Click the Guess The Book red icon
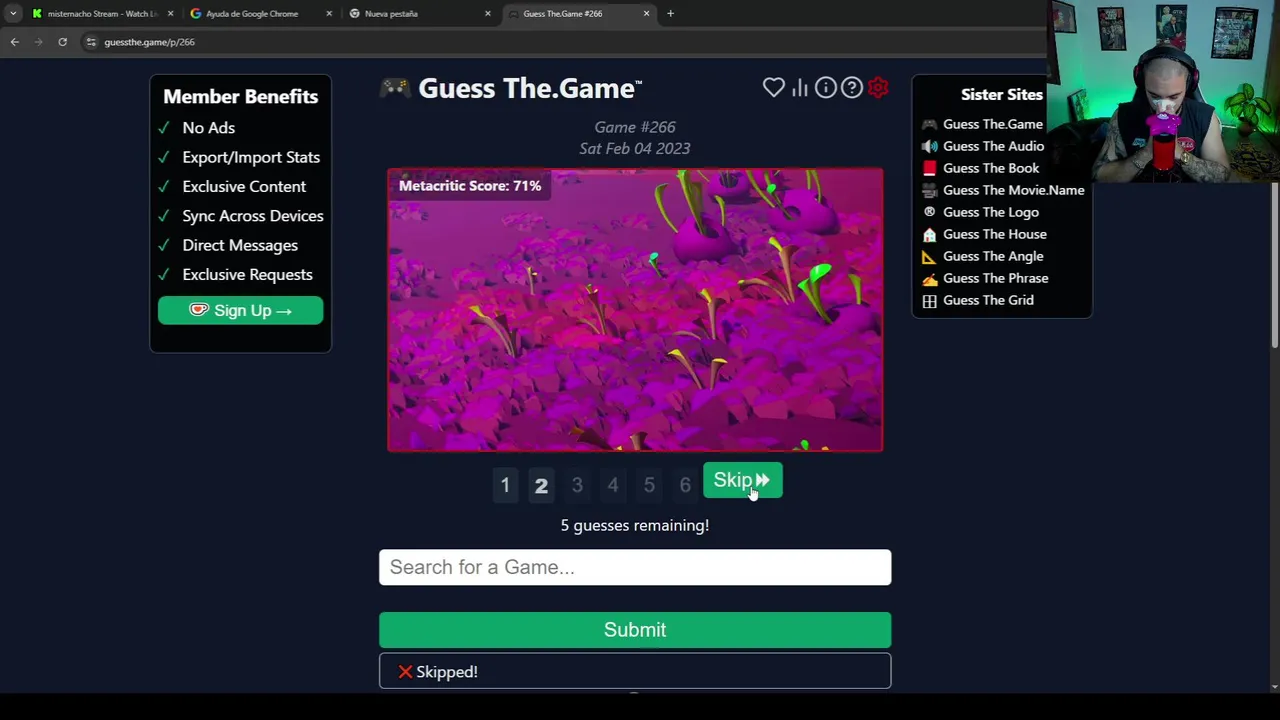 (x=929, y=168)
